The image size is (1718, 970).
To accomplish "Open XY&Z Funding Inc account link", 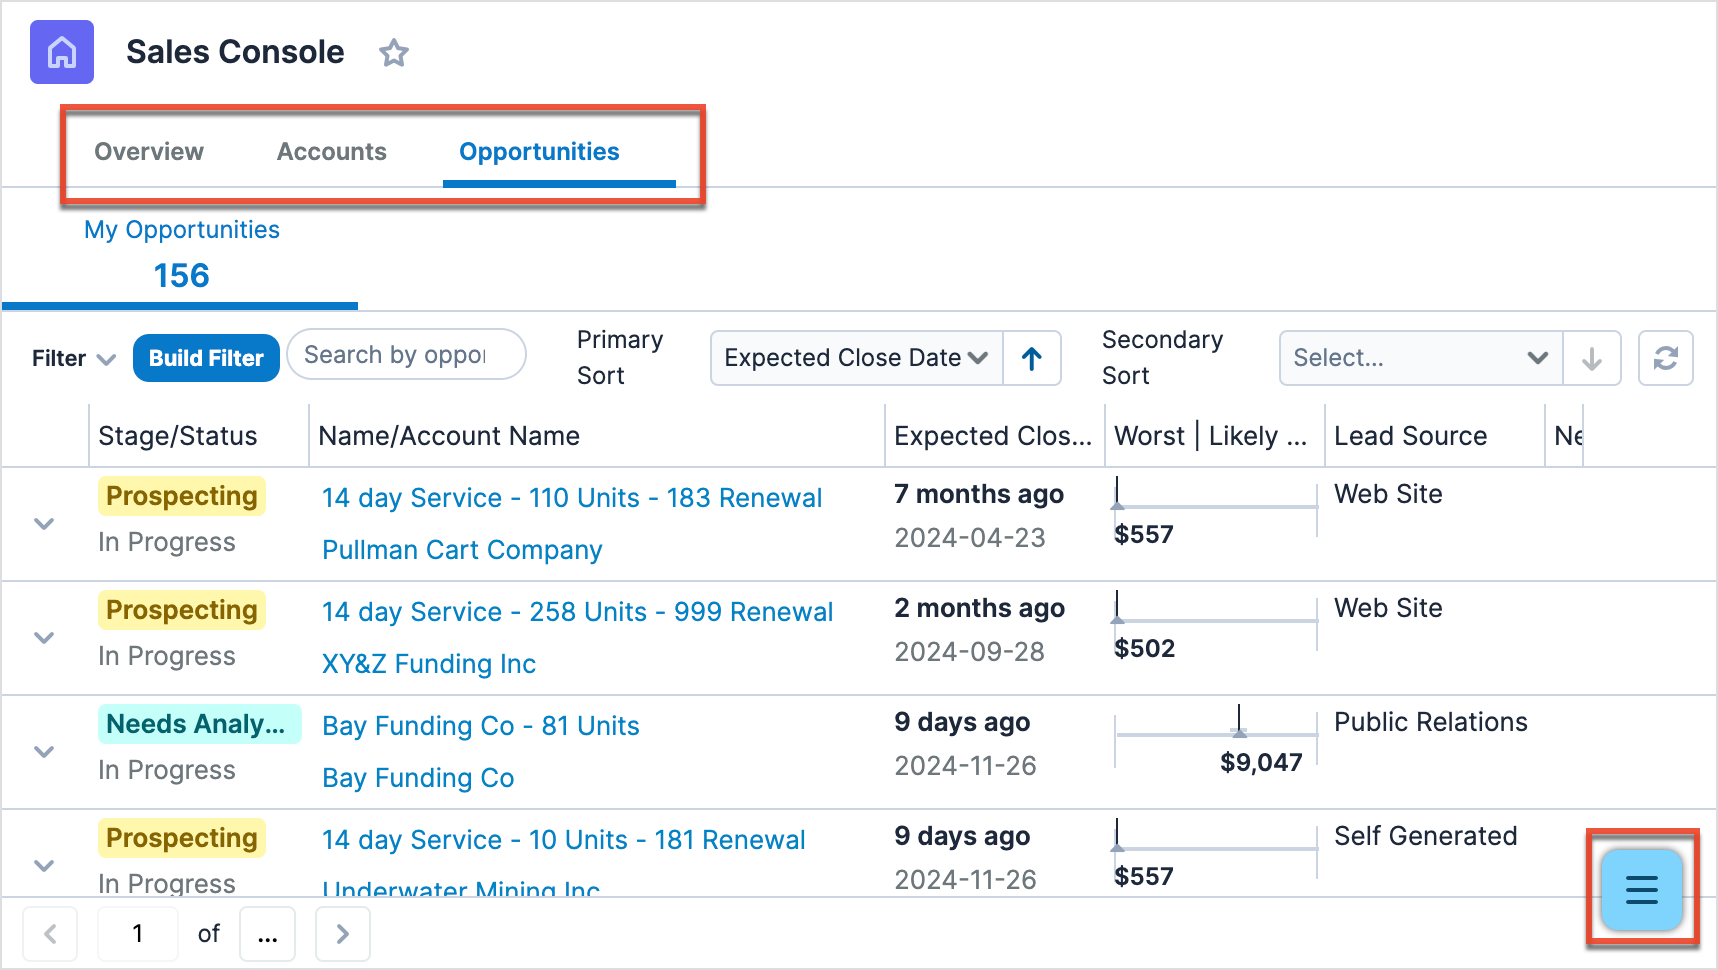I will tap(429, 664).
